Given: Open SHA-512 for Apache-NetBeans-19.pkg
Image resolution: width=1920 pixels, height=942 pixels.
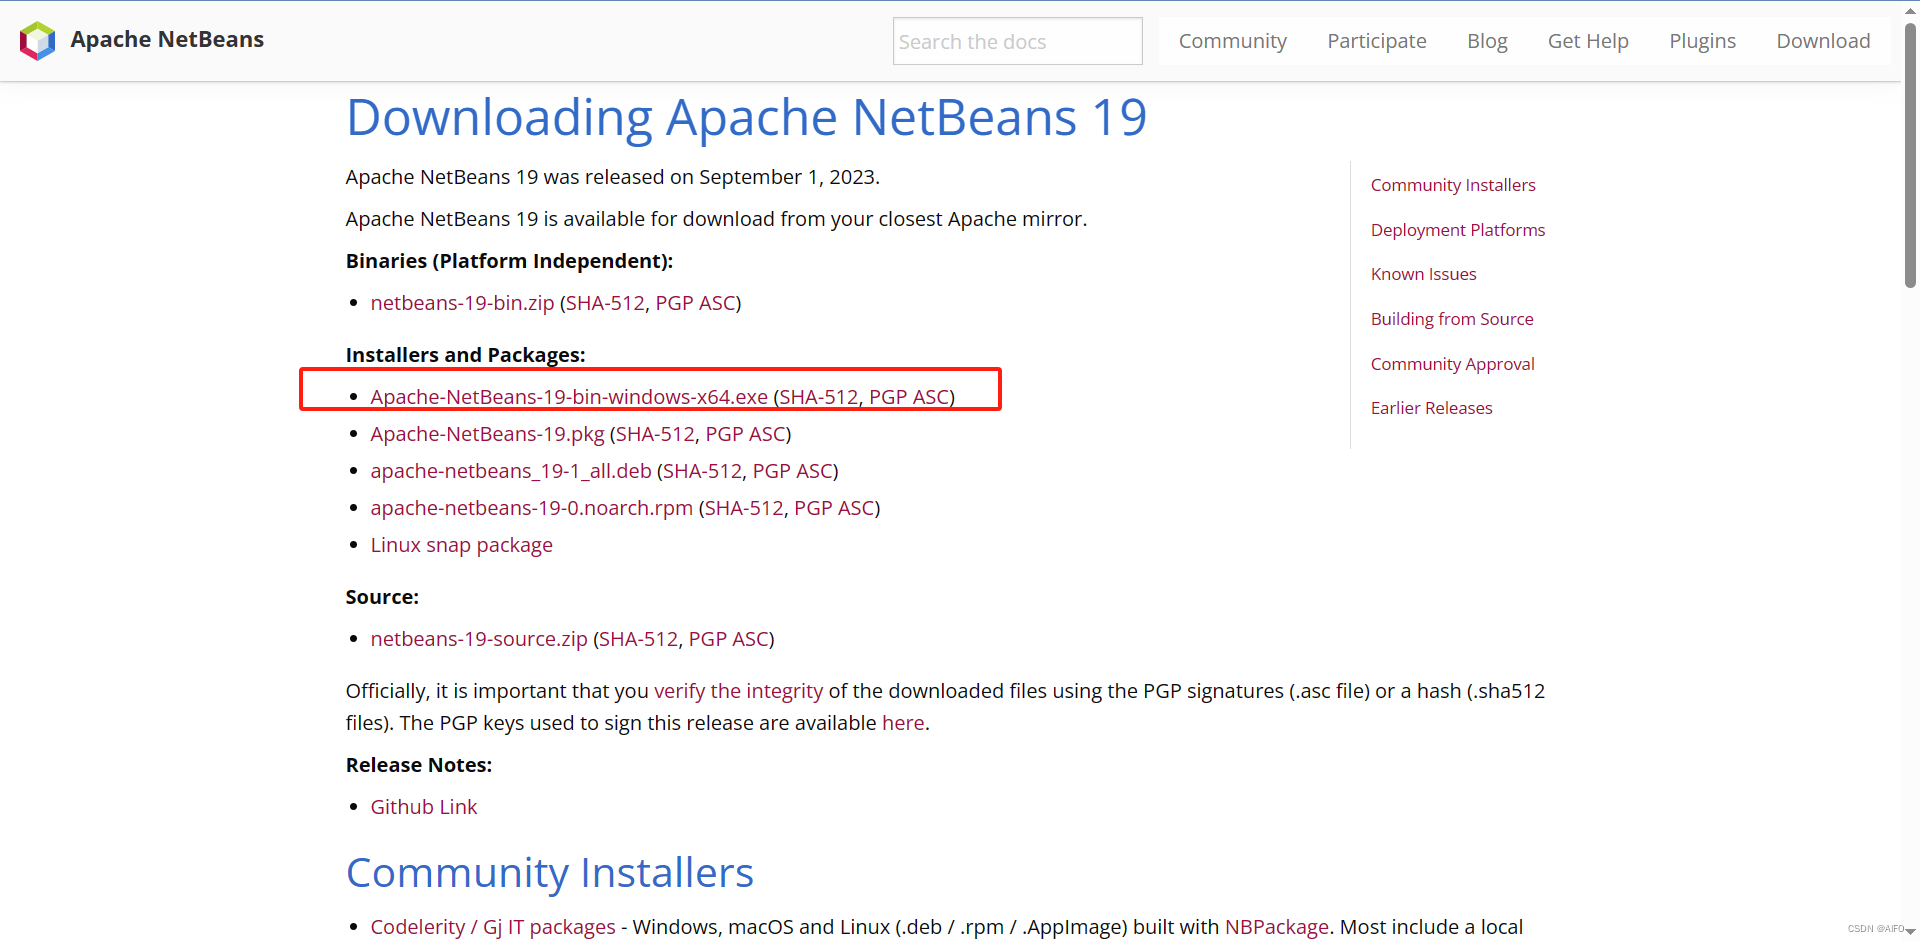Looking at the screenshot, I should click(x=655, y=434).
